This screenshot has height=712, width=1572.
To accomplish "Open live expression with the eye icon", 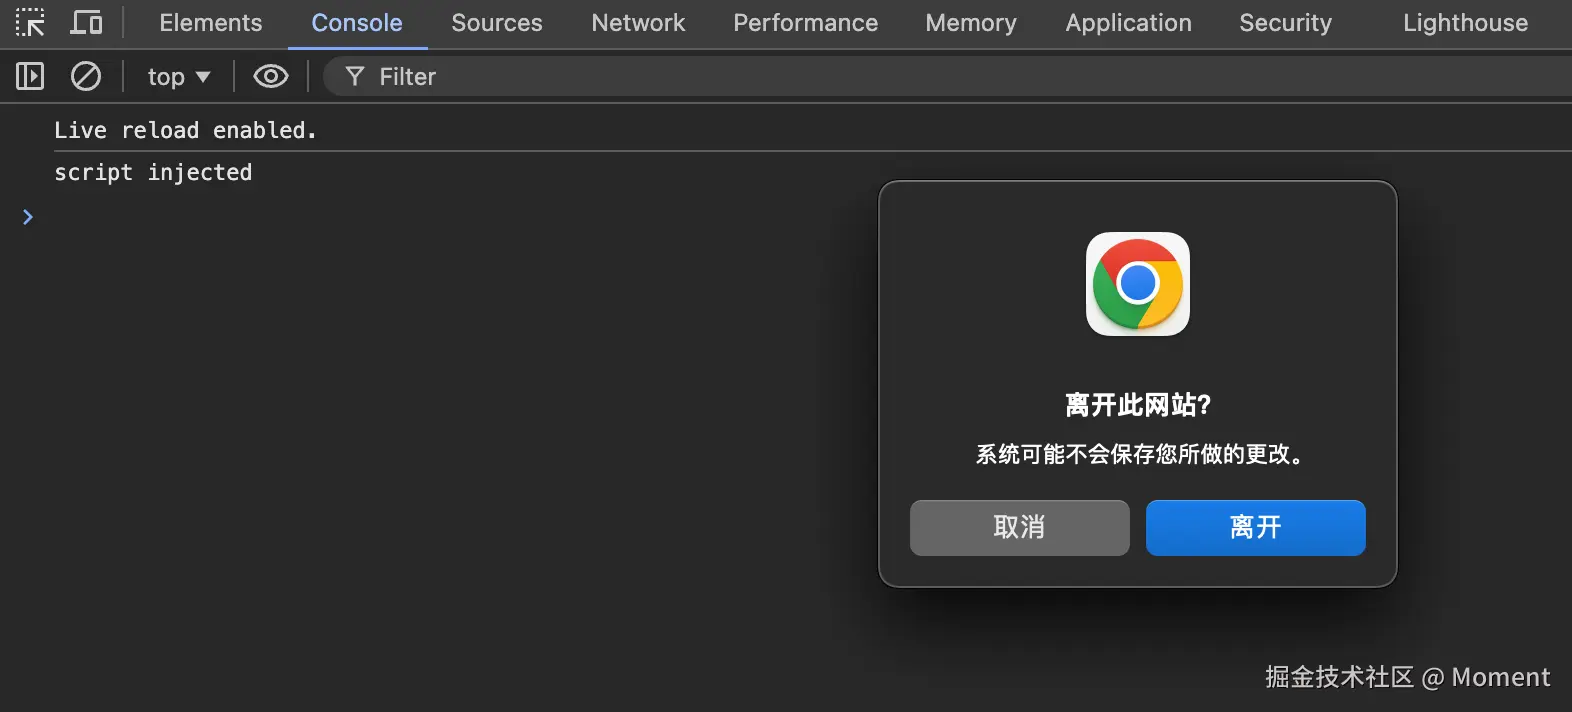I will pyautogui.click(x=270, y=76).
